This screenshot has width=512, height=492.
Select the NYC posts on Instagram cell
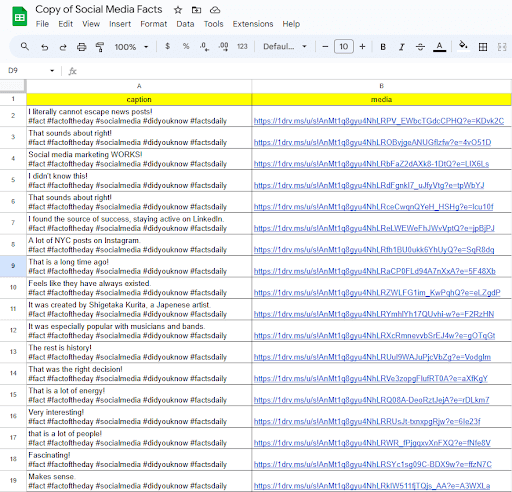(139, 245)
